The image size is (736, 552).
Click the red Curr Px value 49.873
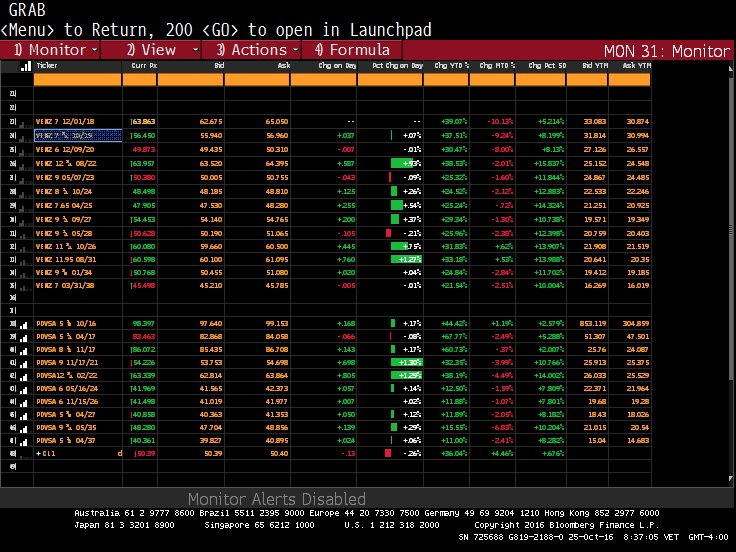pos(144,150)
